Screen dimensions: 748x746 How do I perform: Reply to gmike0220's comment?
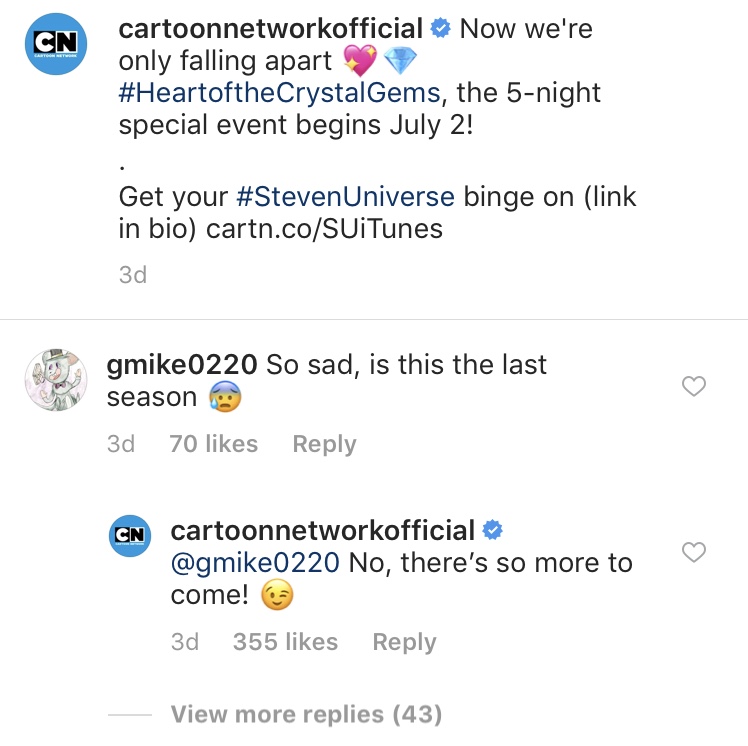click(324, 444)
